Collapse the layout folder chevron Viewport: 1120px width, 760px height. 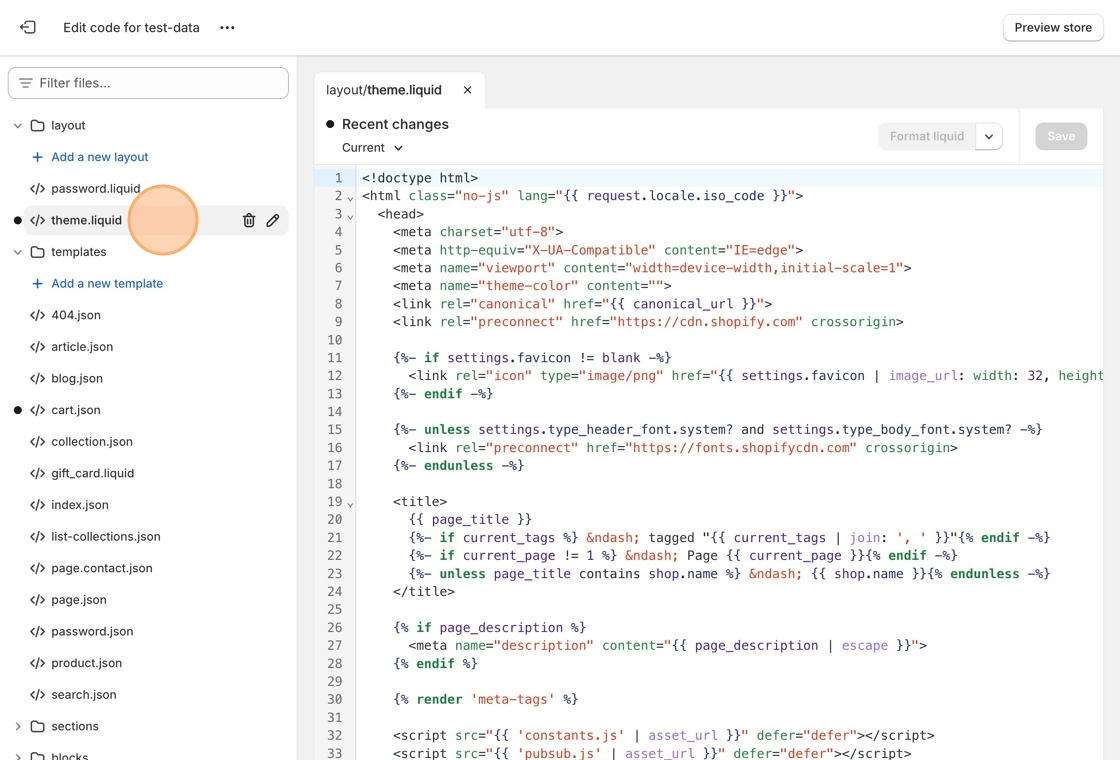(18, 125)
